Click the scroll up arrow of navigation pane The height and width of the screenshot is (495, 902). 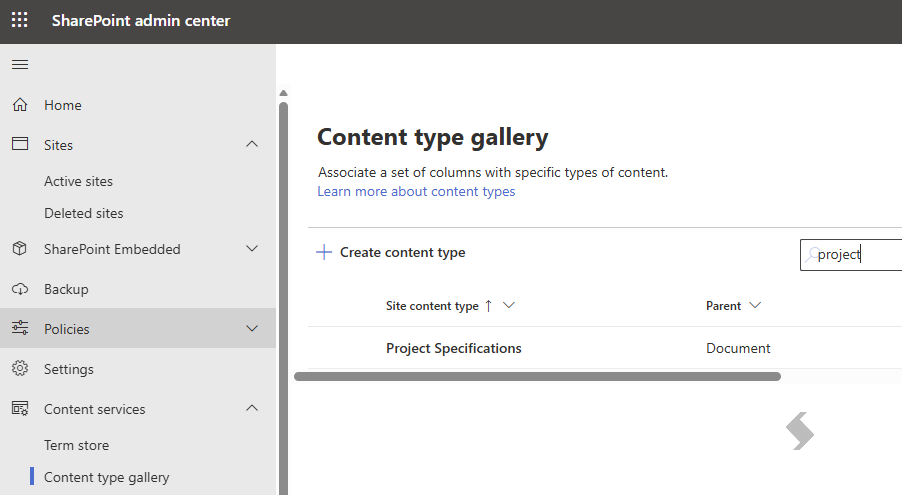click(x=283, y=93)
